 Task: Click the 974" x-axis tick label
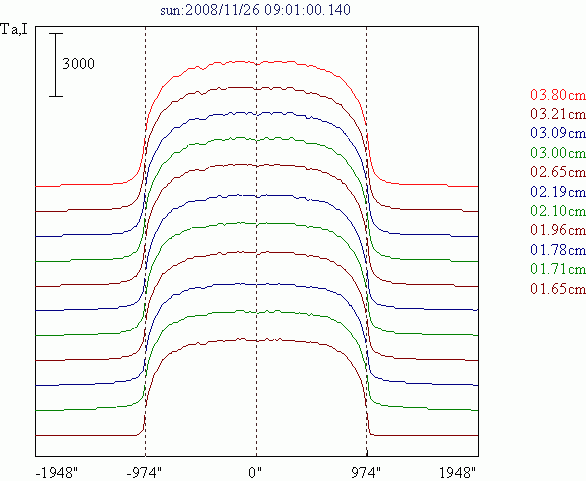pyautogui.click(x=366, y=473)
